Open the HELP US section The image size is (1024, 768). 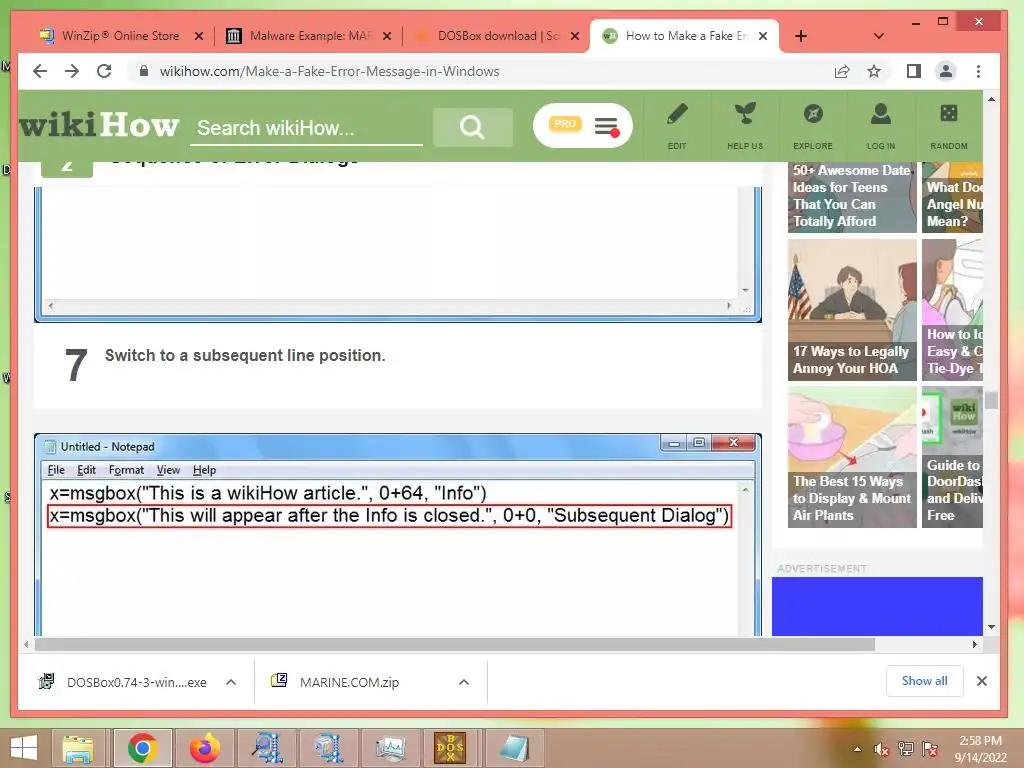tap(745, 126)
